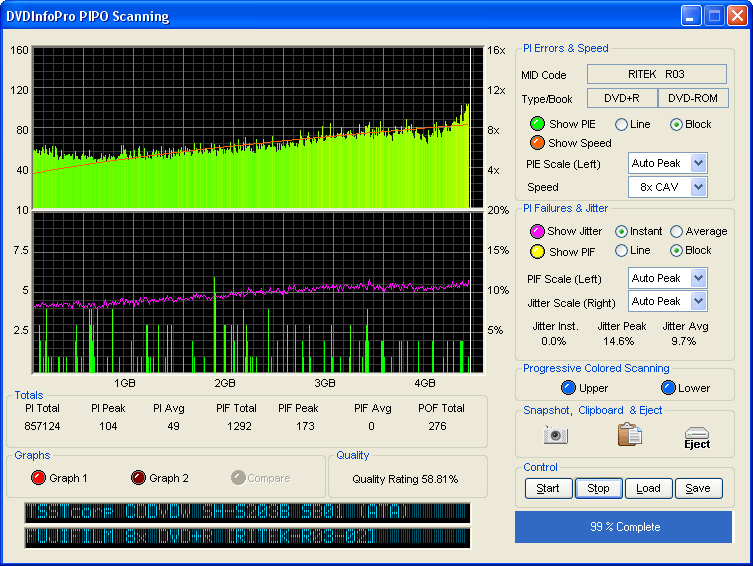
Task: Click Load to open a saved scan
Action: (x=648, y=488)
